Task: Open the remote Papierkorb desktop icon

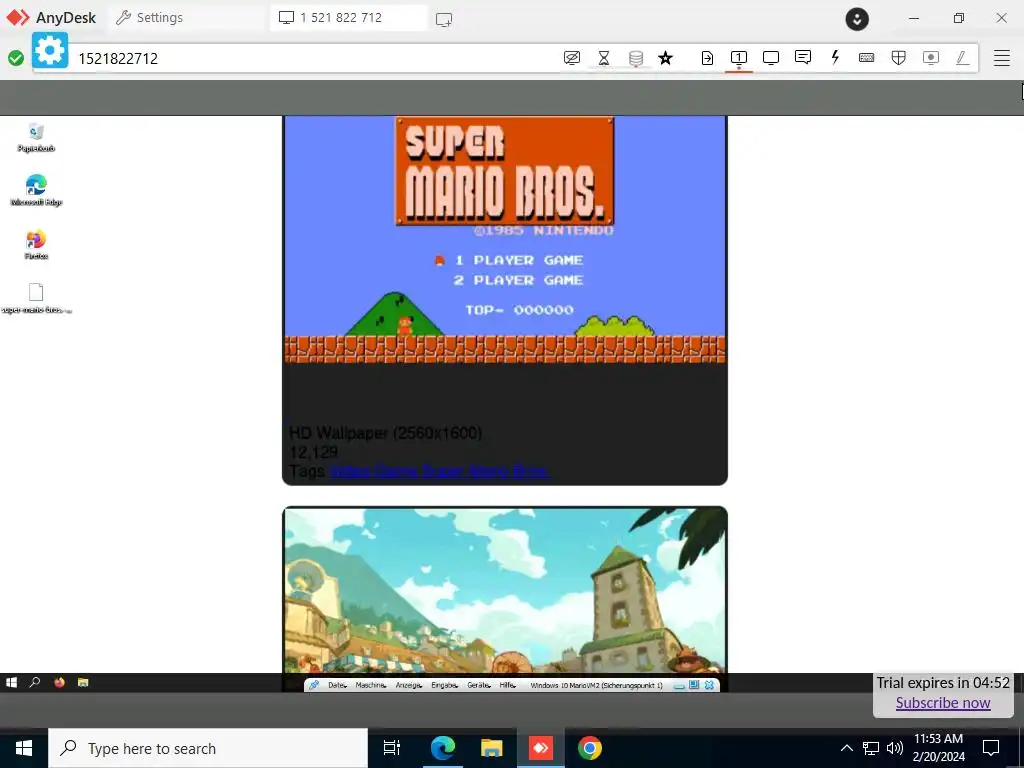Action: click(36, 138)
